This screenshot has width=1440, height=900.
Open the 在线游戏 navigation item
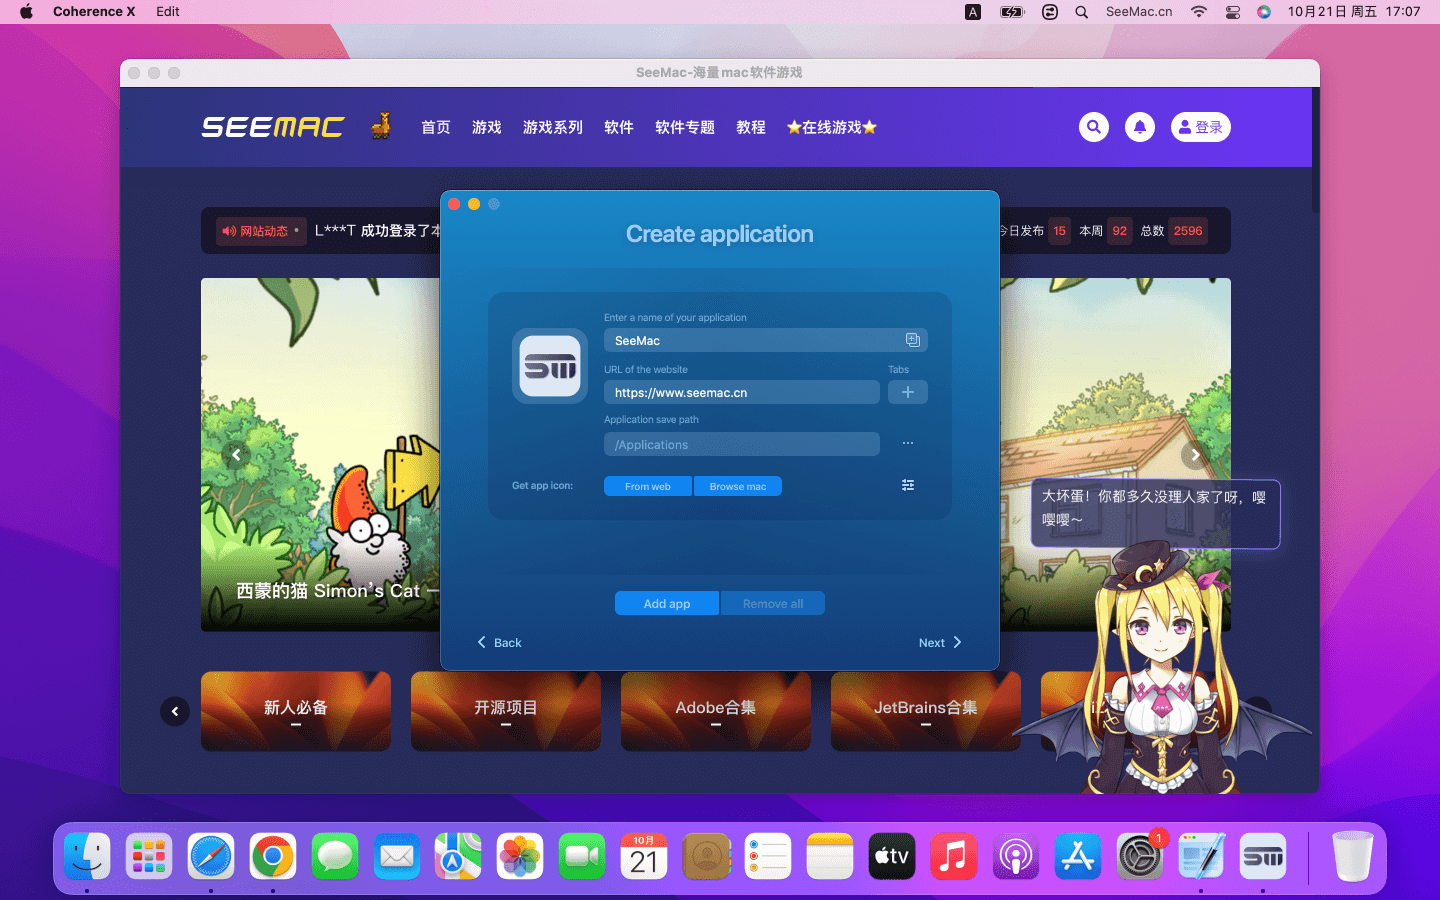[x=832, y=127]
